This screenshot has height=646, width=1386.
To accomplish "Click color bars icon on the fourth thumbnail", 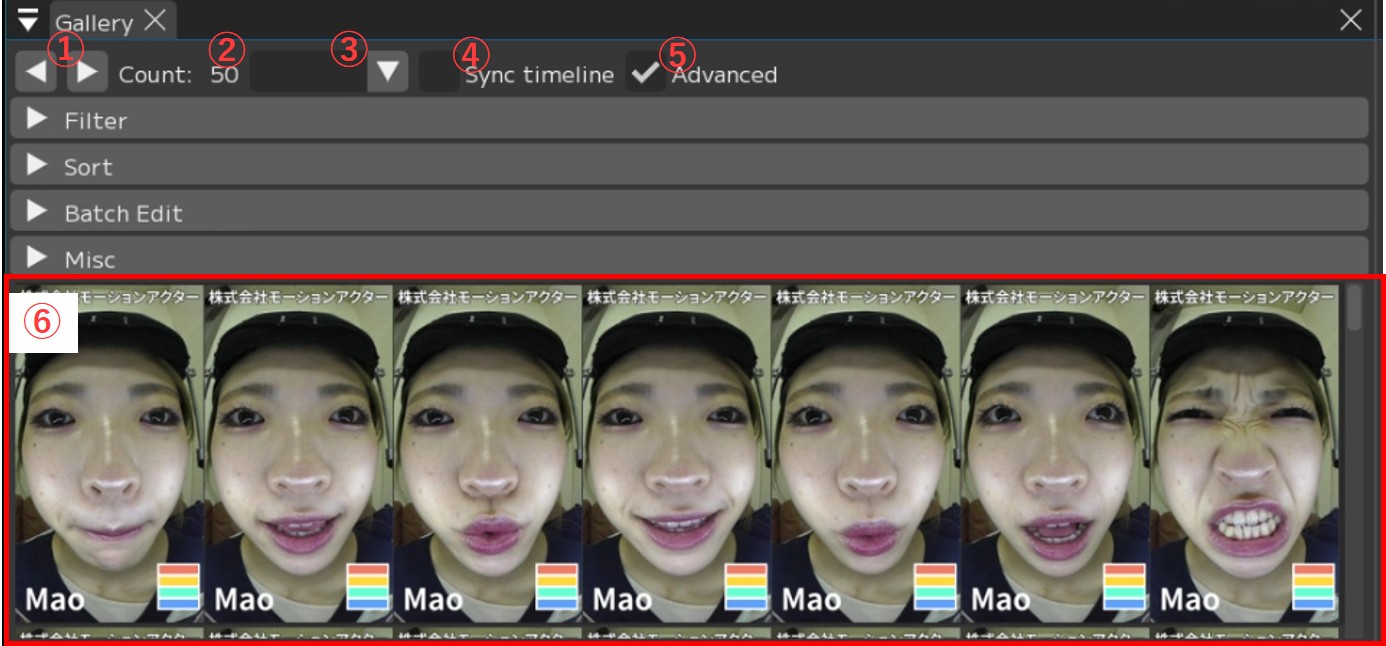I will tap(746, 587).
